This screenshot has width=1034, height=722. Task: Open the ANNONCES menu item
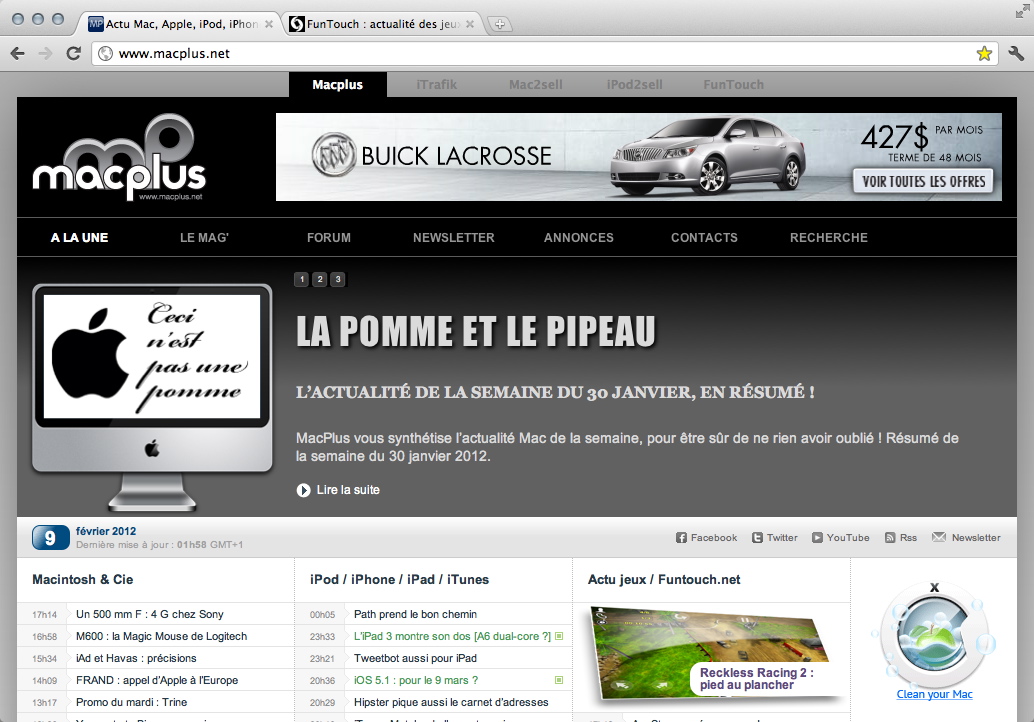coord(579,237)
